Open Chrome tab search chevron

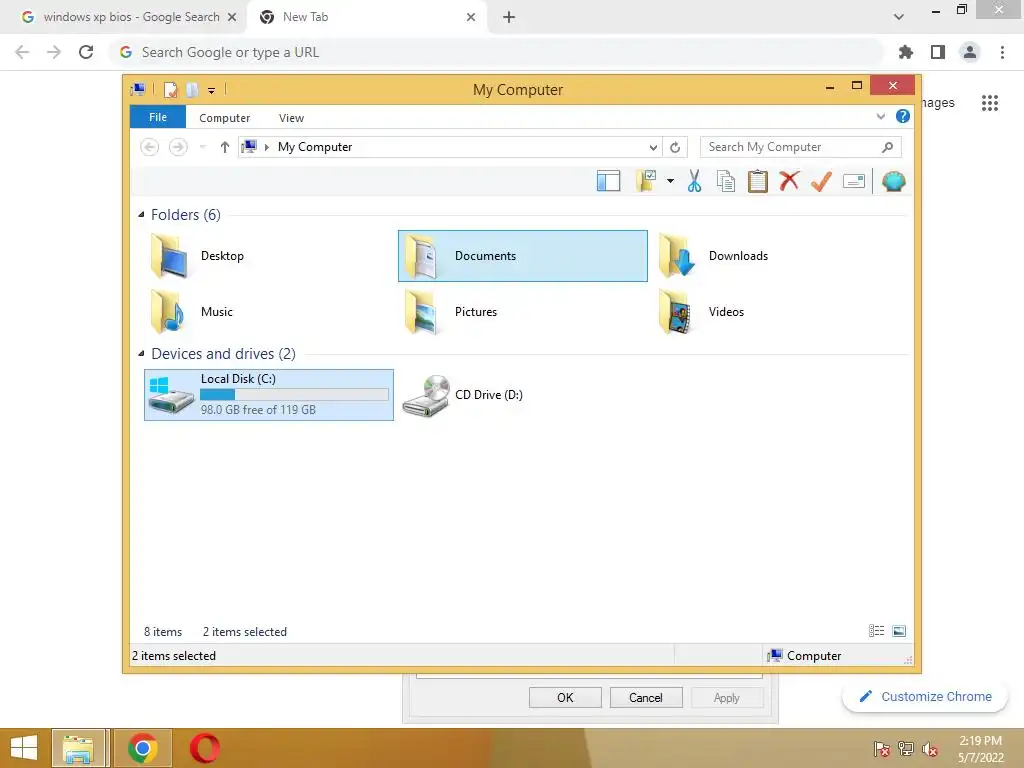coord(899,17)
